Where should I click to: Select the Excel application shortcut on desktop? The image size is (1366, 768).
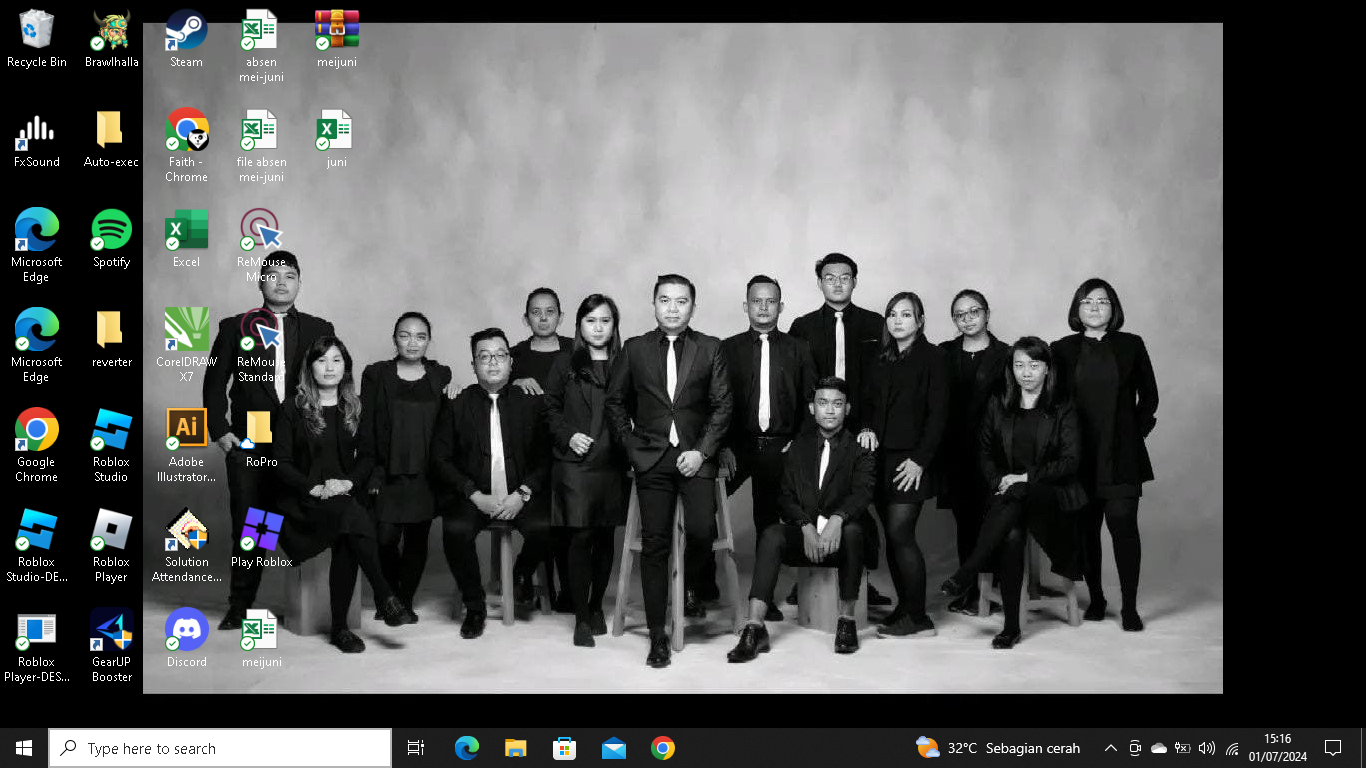point(186,239)
